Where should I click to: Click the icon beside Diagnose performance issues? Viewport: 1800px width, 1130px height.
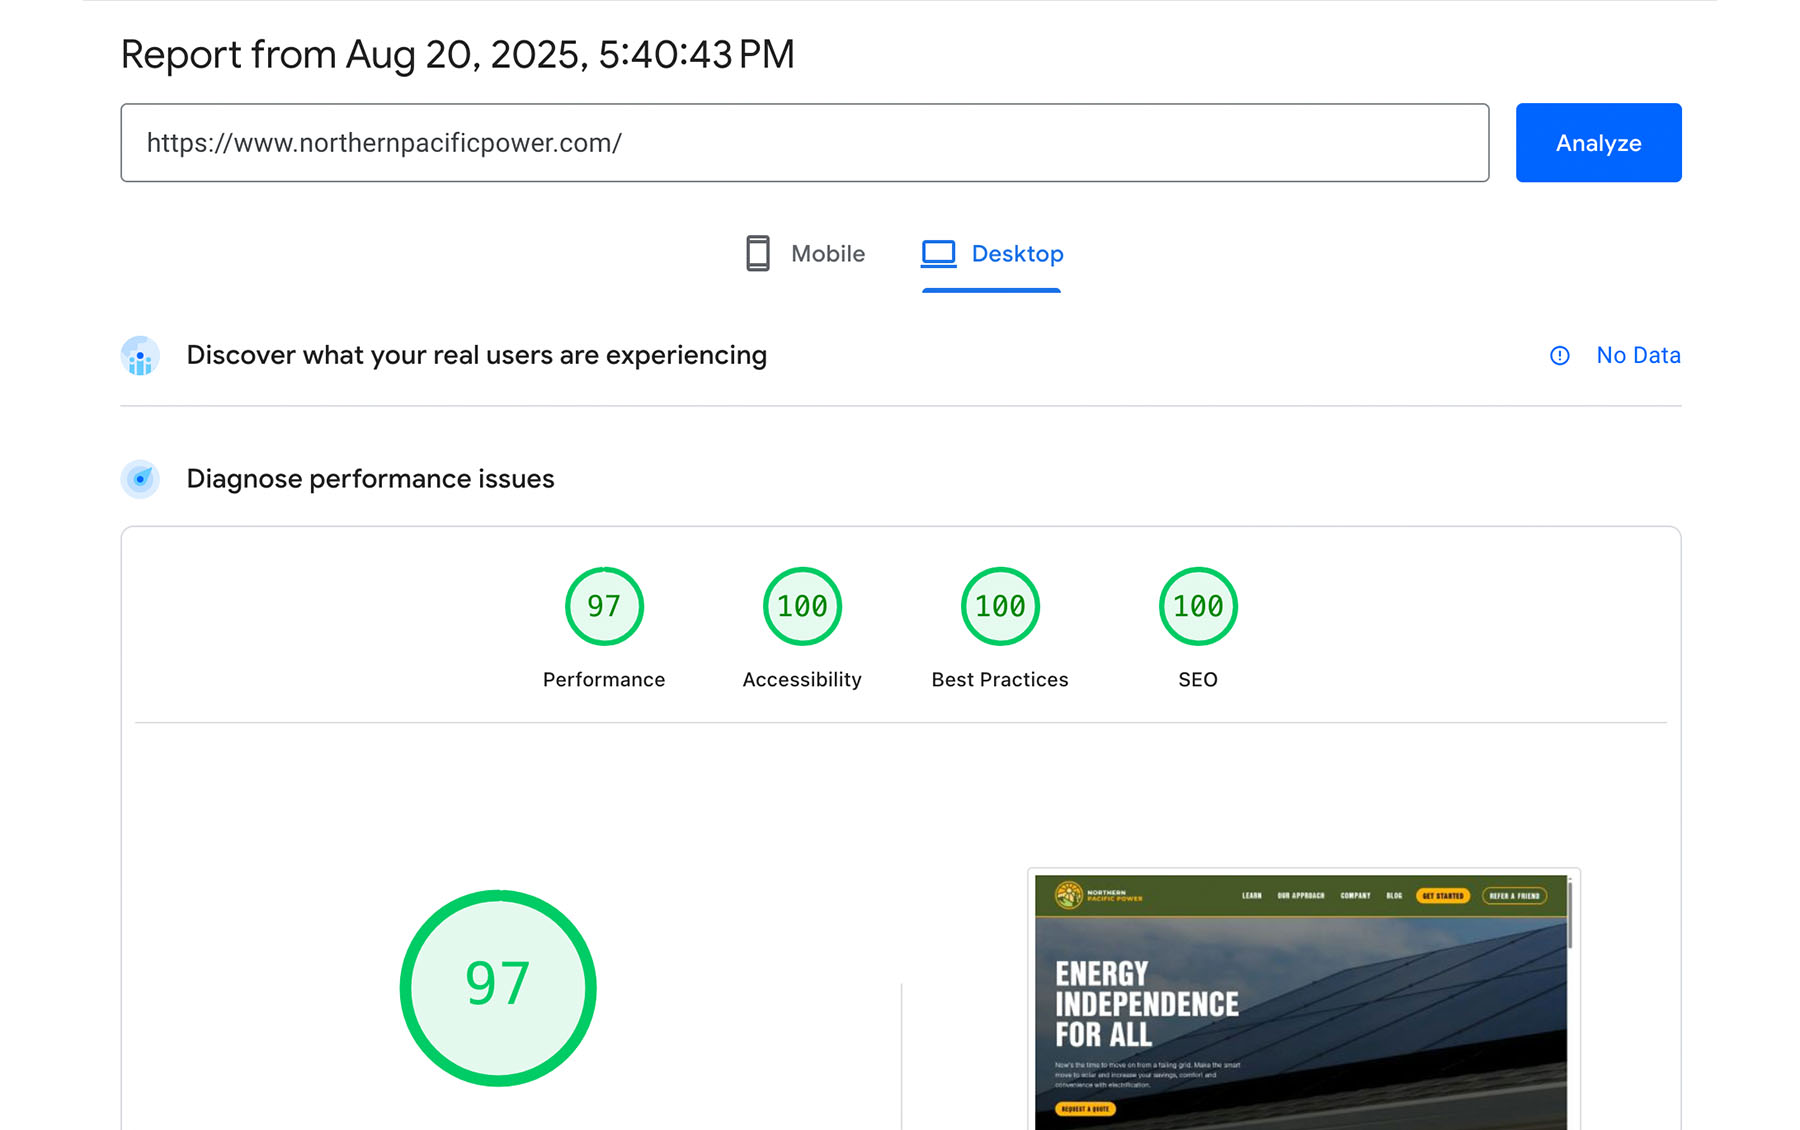[x=140, y=479]
